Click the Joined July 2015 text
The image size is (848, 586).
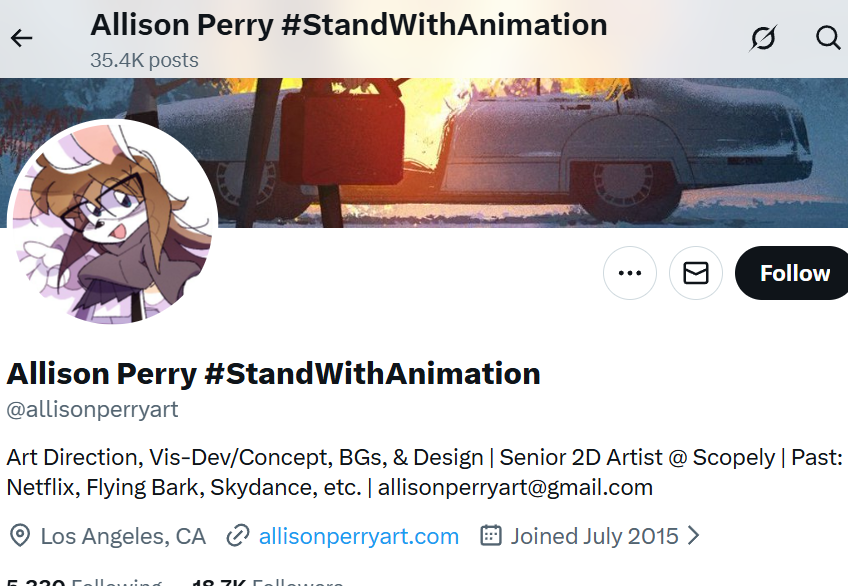(594, 536)
